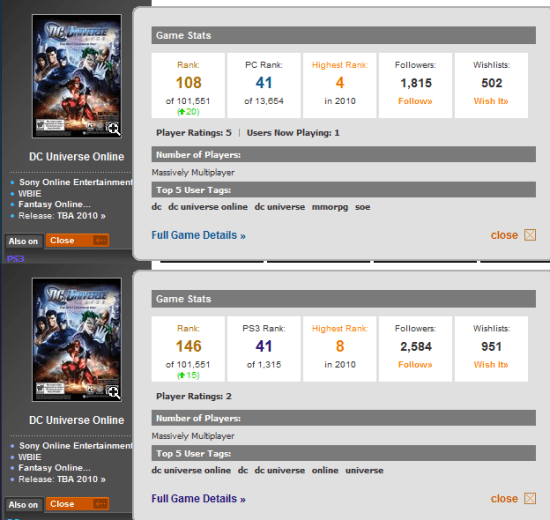Screen dimensions: 550x520
Task: Click top close text link in stats panel
Action: (x=504, y=235)
